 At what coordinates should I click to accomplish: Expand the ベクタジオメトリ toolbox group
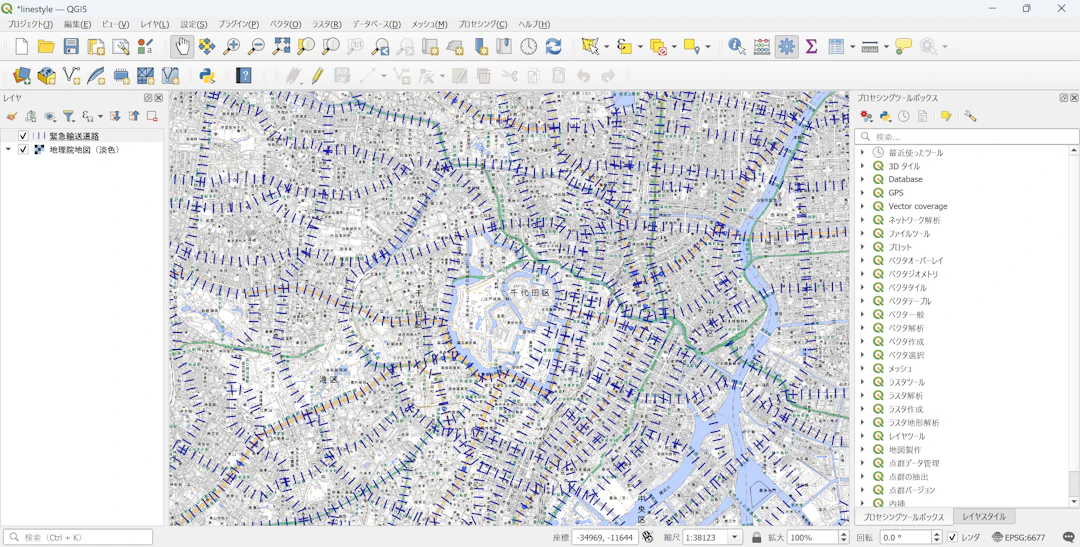(x=863, y=274)
